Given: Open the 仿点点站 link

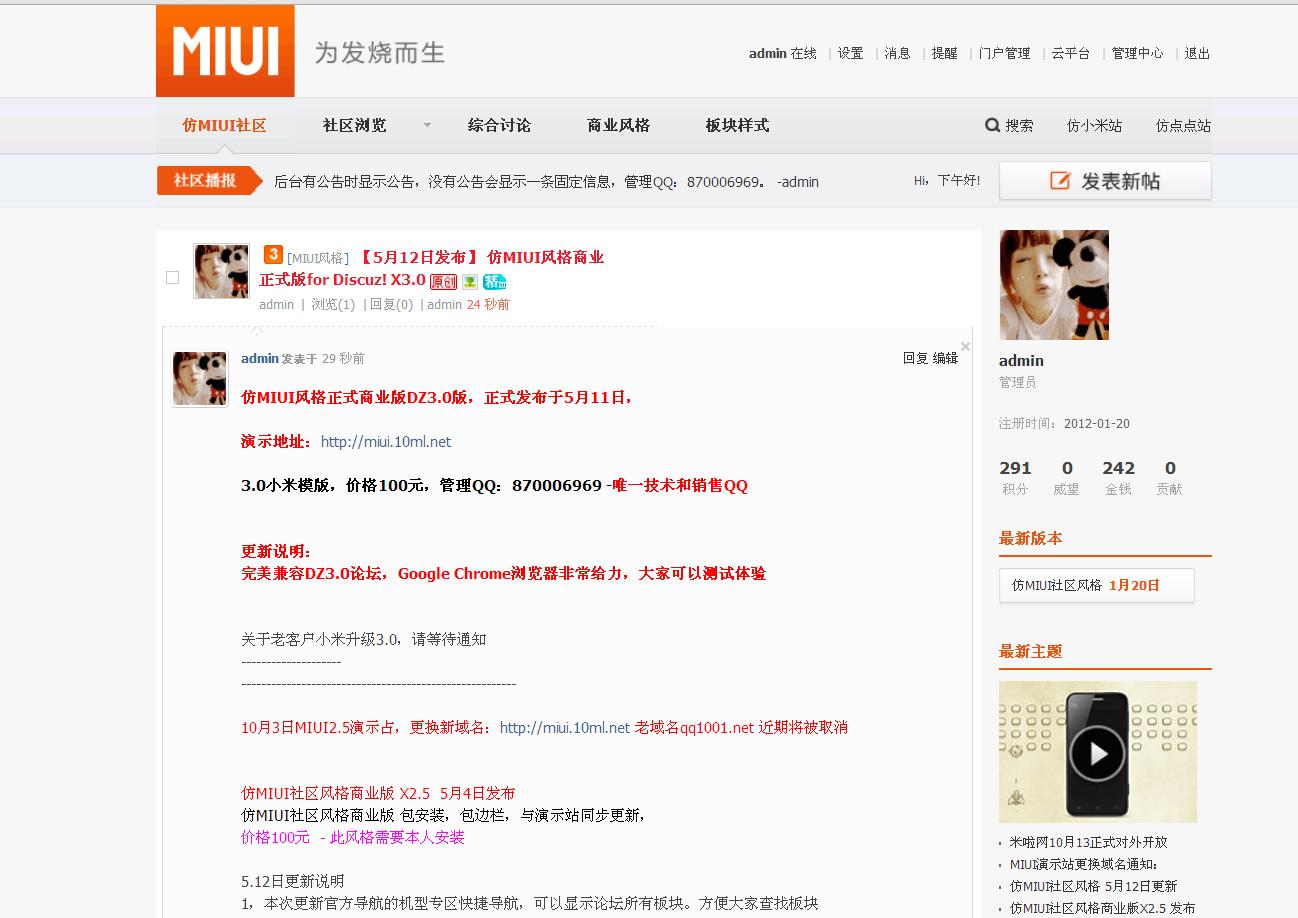Looking at the screenshot, I should [x=1183, y=125].
